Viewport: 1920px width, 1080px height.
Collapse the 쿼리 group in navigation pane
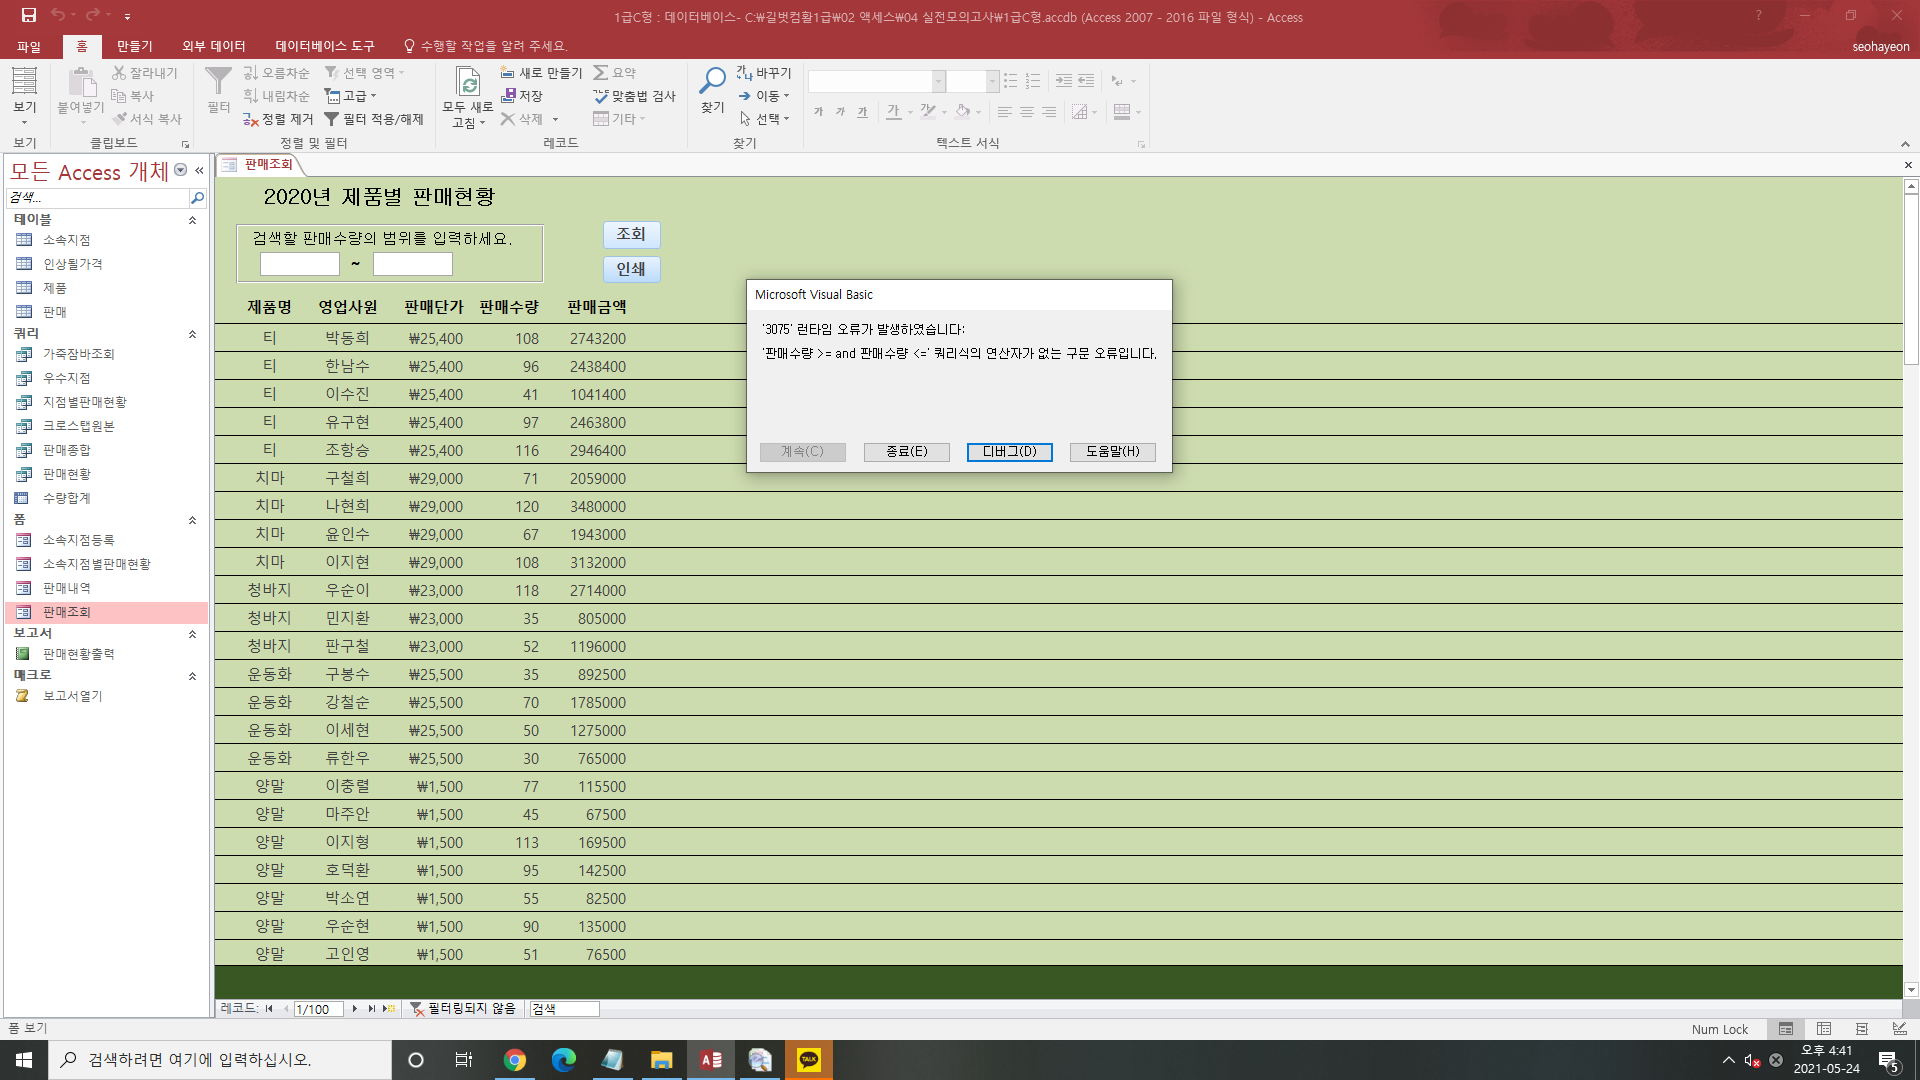click(x=192, y=334)
